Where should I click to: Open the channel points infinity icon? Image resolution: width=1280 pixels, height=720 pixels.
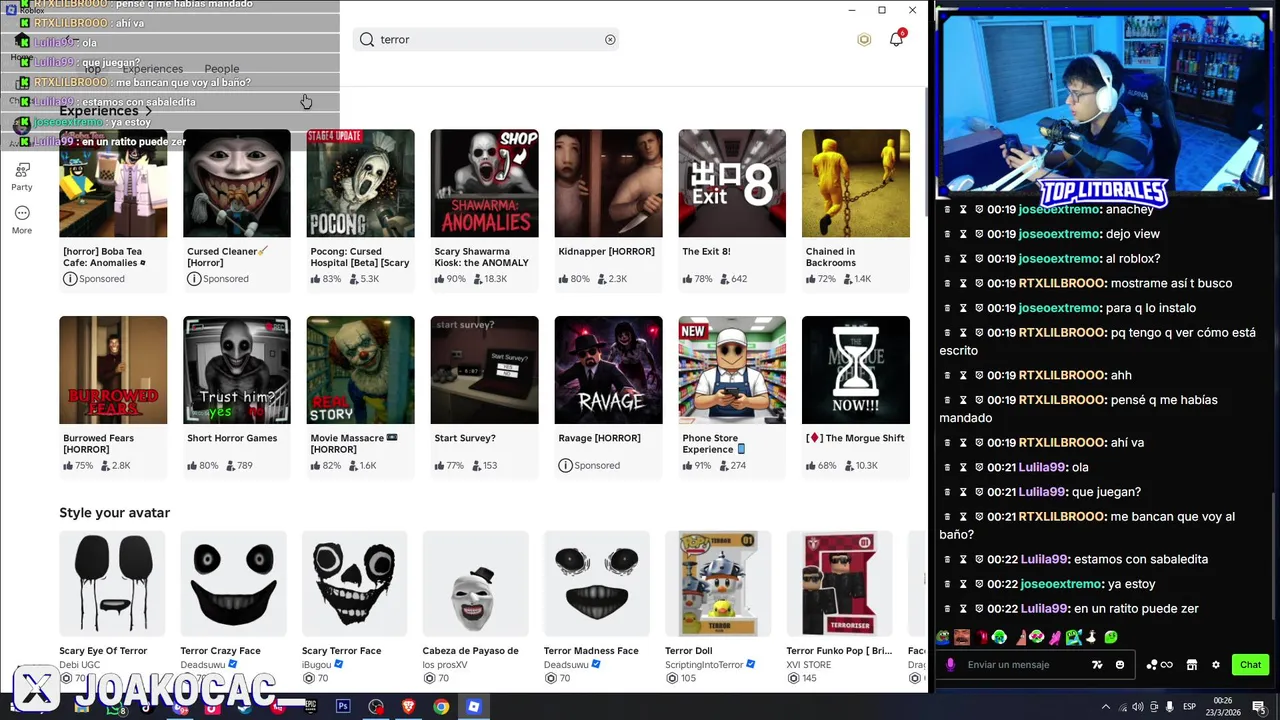(1160, 665)
